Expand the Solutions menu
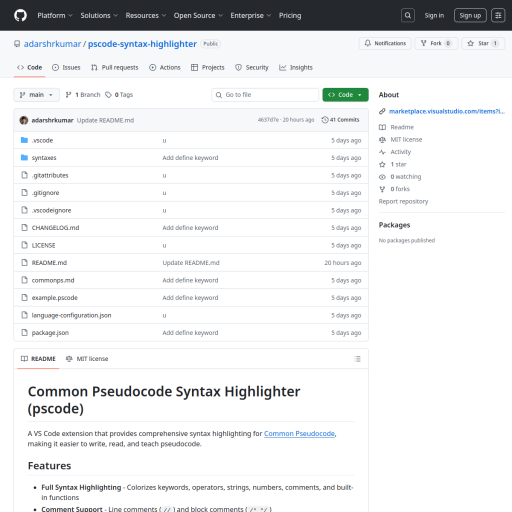Image resolution: width=512 pixels, height=512 pixels. (x=99, y=16)
